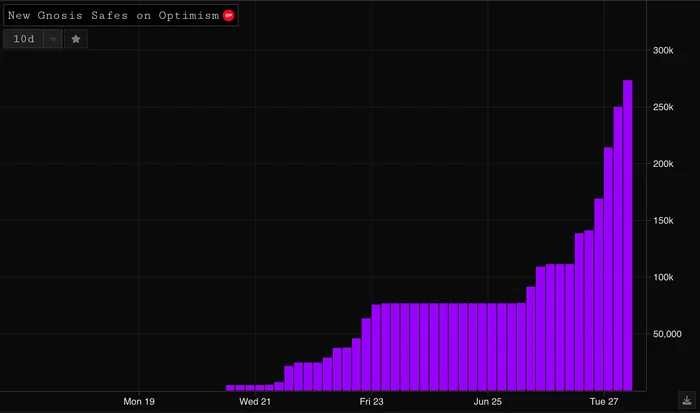This screenshot has width=700, height=413.
Task: Click the Fri 23 x-axis label
Action: pos(371,401)
